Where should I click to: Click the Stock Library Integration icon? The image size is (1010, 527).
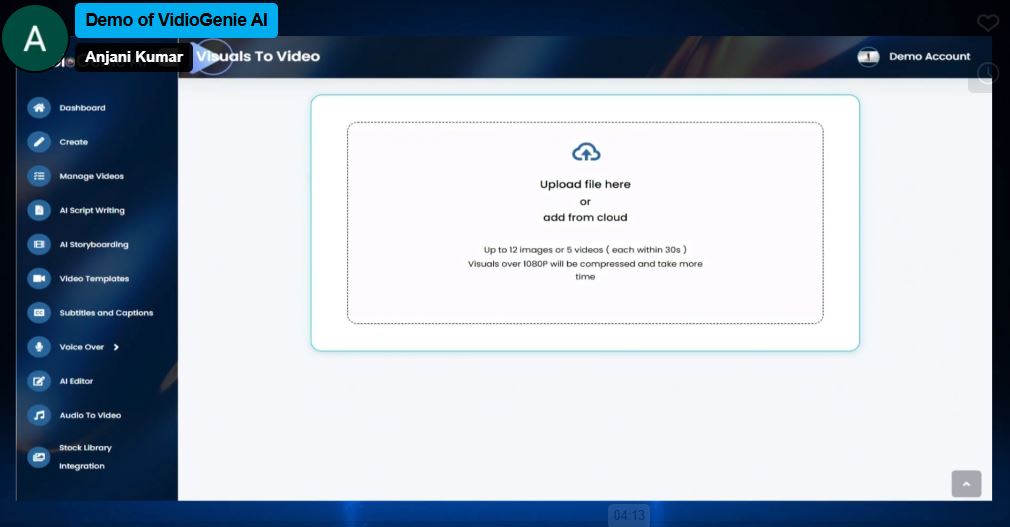click(39, 457)
